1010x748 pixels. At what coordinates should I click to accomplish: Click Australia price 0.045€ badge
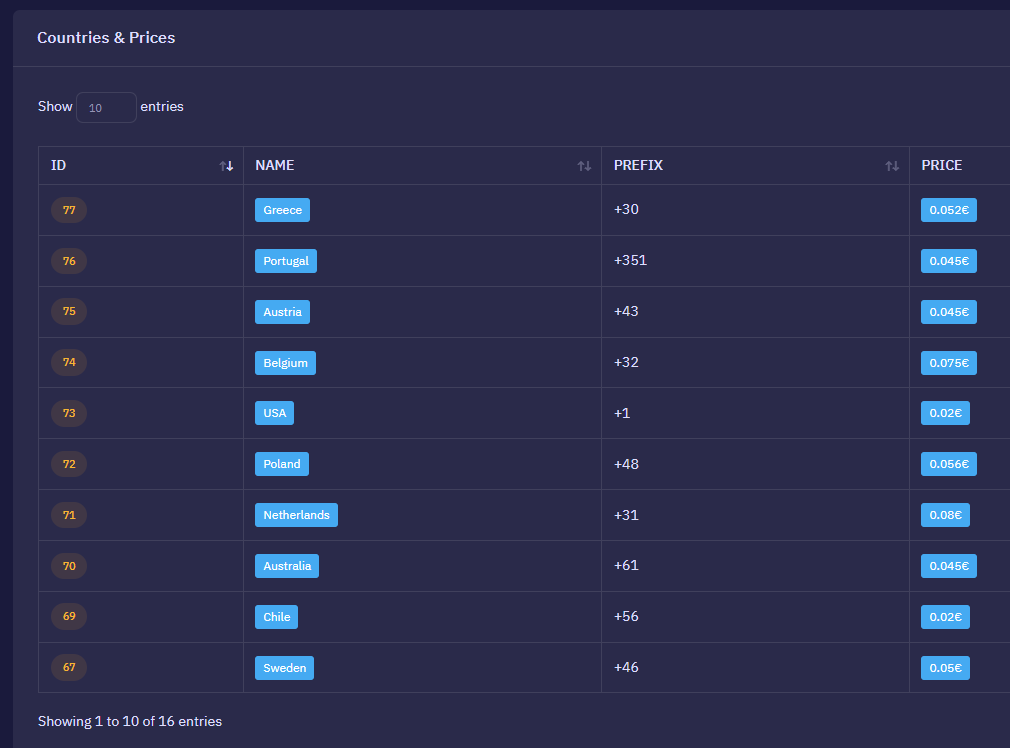949,566
